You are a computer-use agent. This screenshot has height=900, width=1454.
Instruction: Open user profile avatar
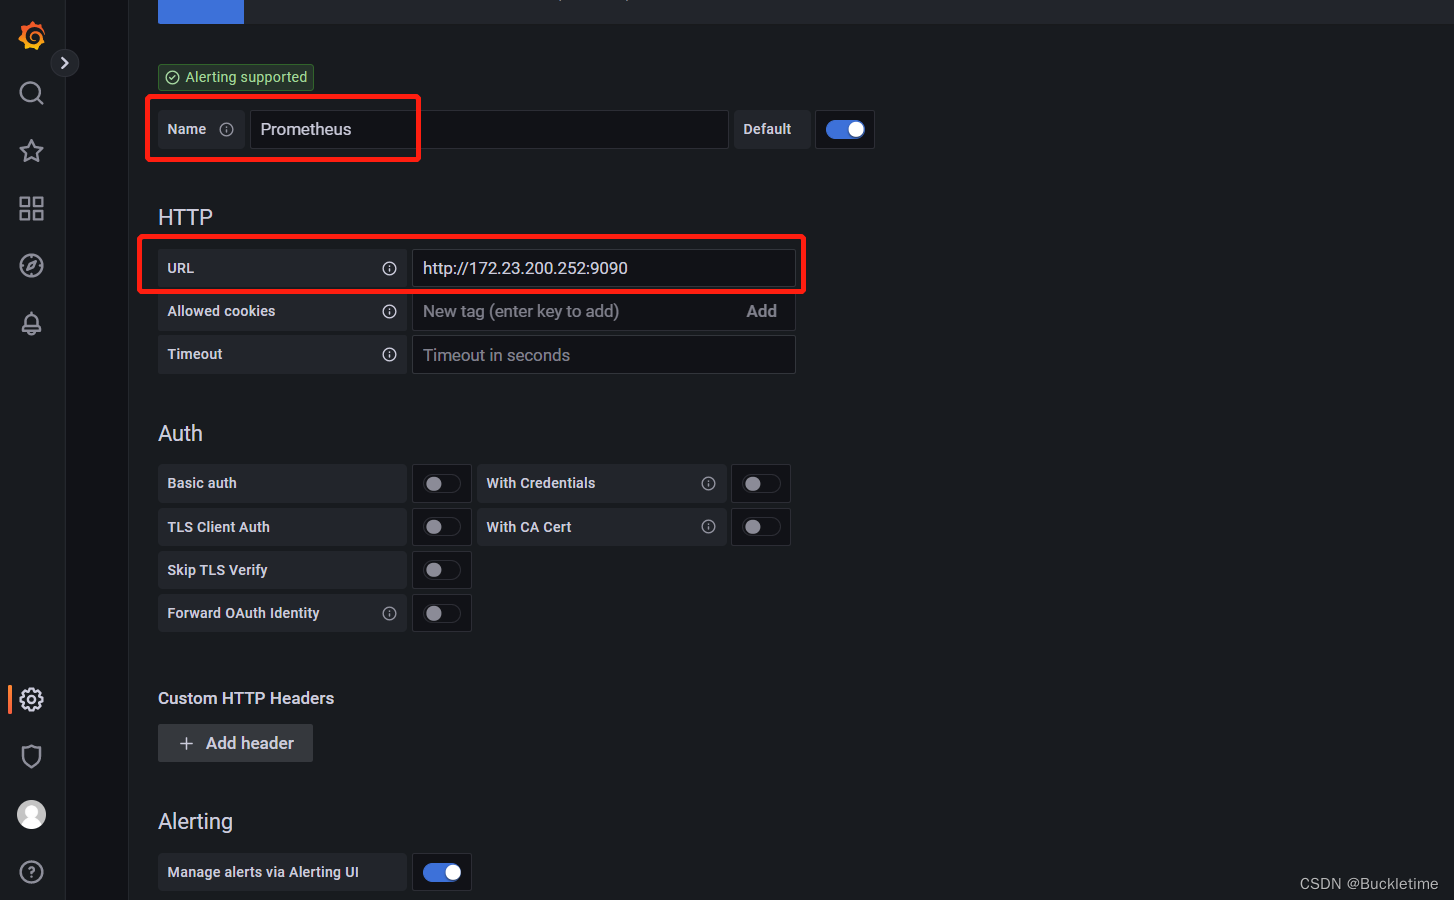[x=32, y=815]
